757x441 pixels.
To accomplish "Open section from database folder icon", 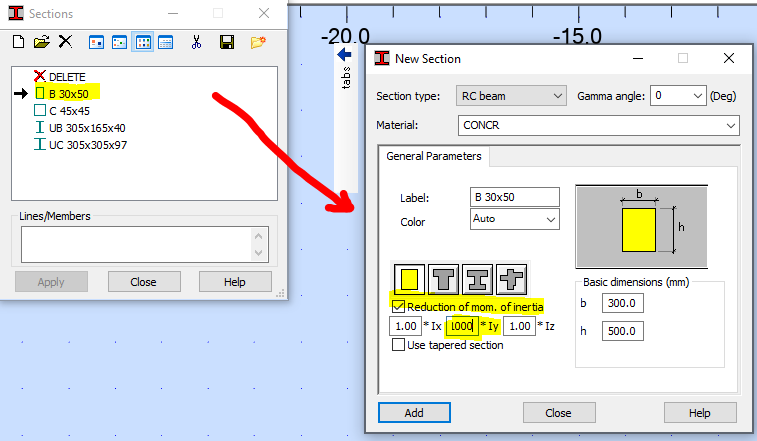I will [42, 42].
